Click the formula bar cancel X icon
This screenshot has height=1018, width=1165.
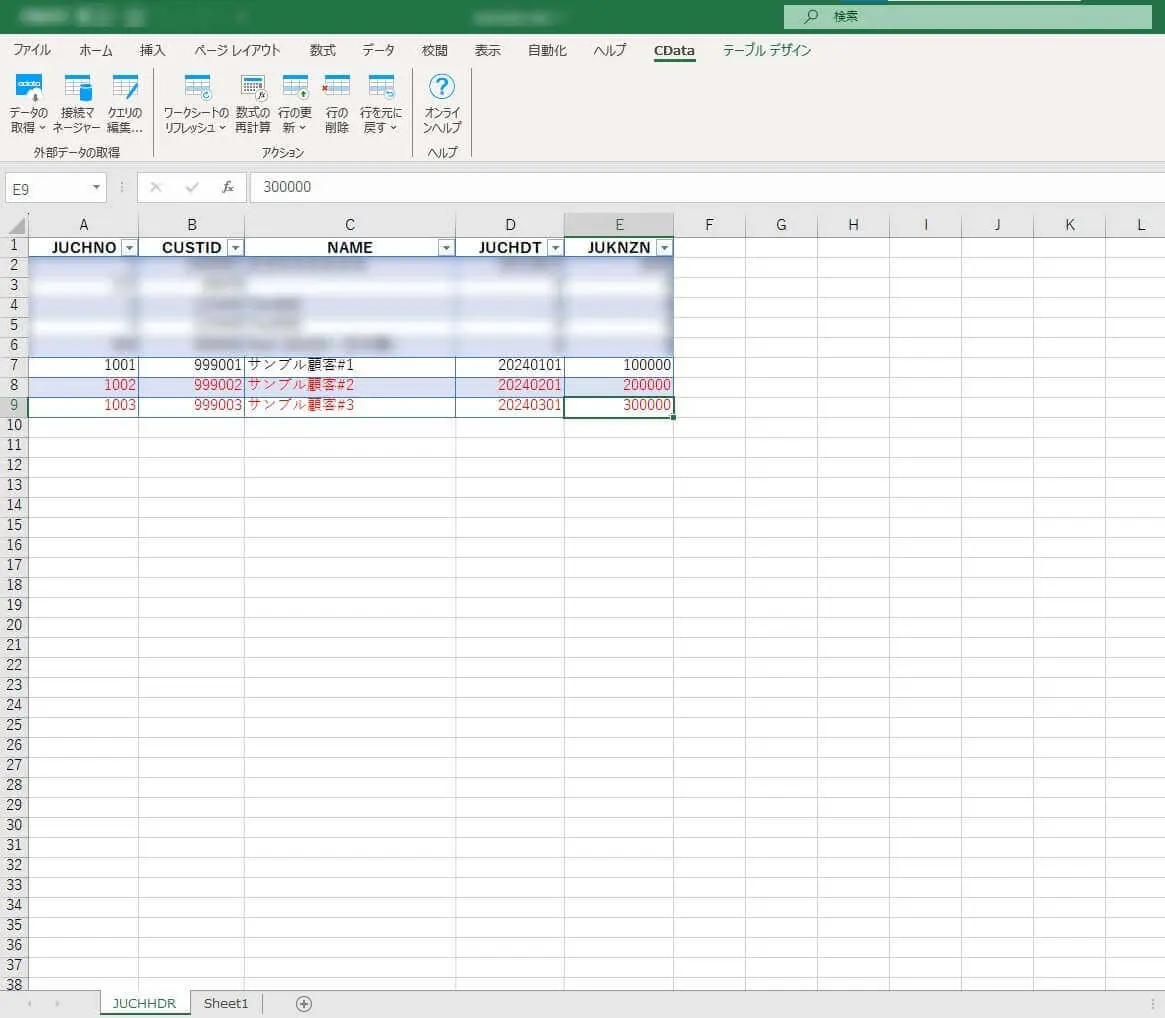tap(155, 187)
